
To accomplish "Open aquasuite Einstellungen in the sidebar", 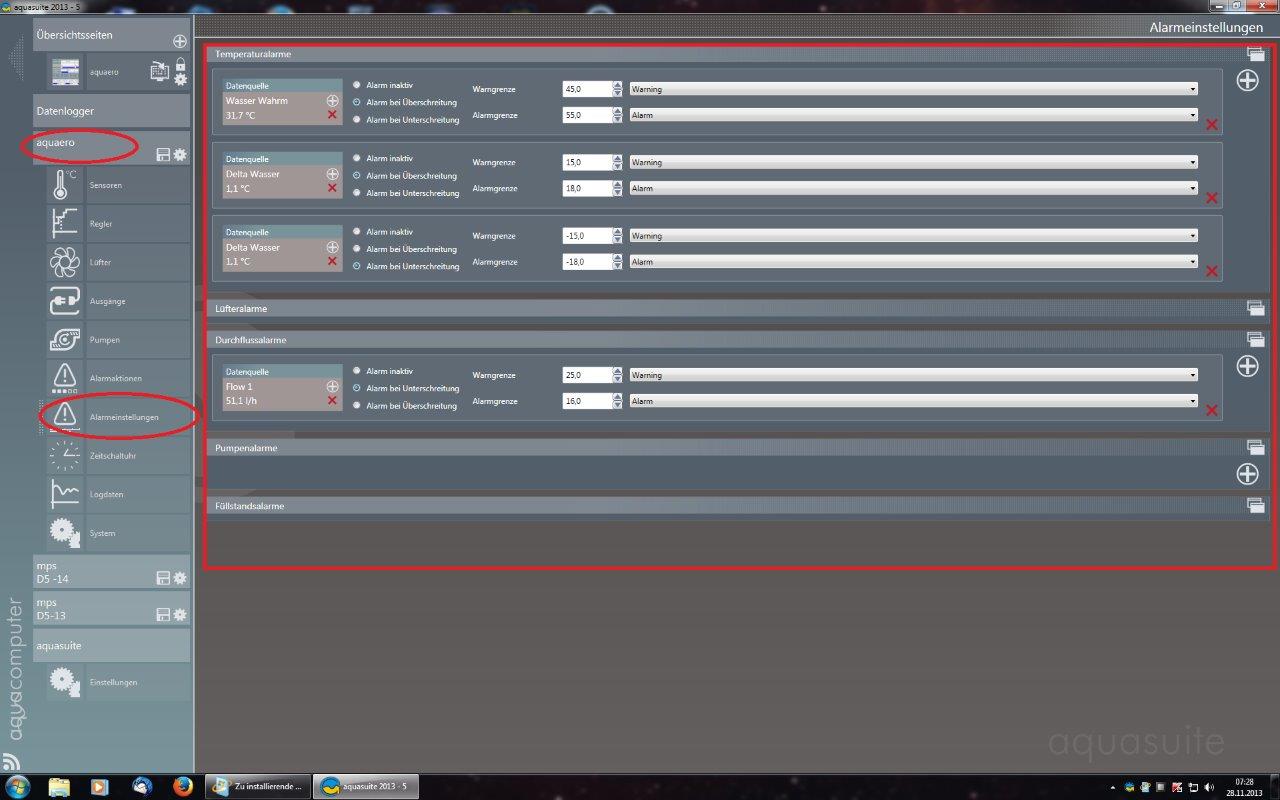I will click(117, 682).
